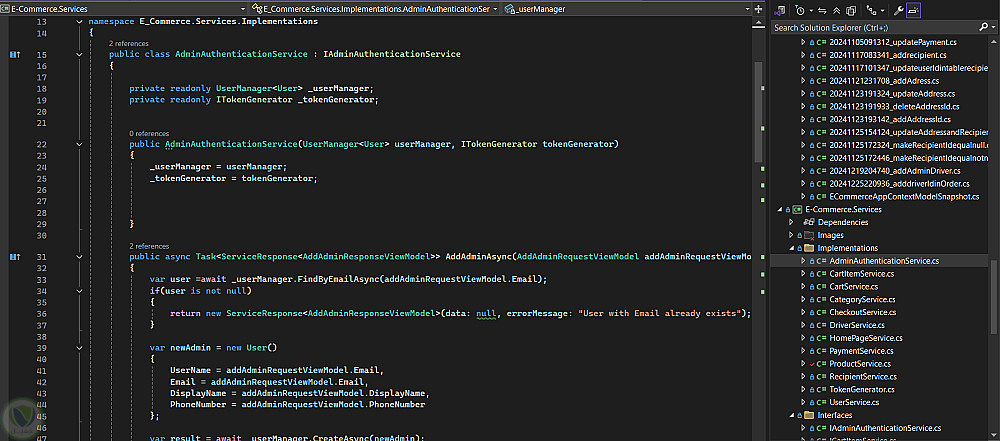Select ECommerceAppContextModelSnapshot.cs file

point(904,197)
